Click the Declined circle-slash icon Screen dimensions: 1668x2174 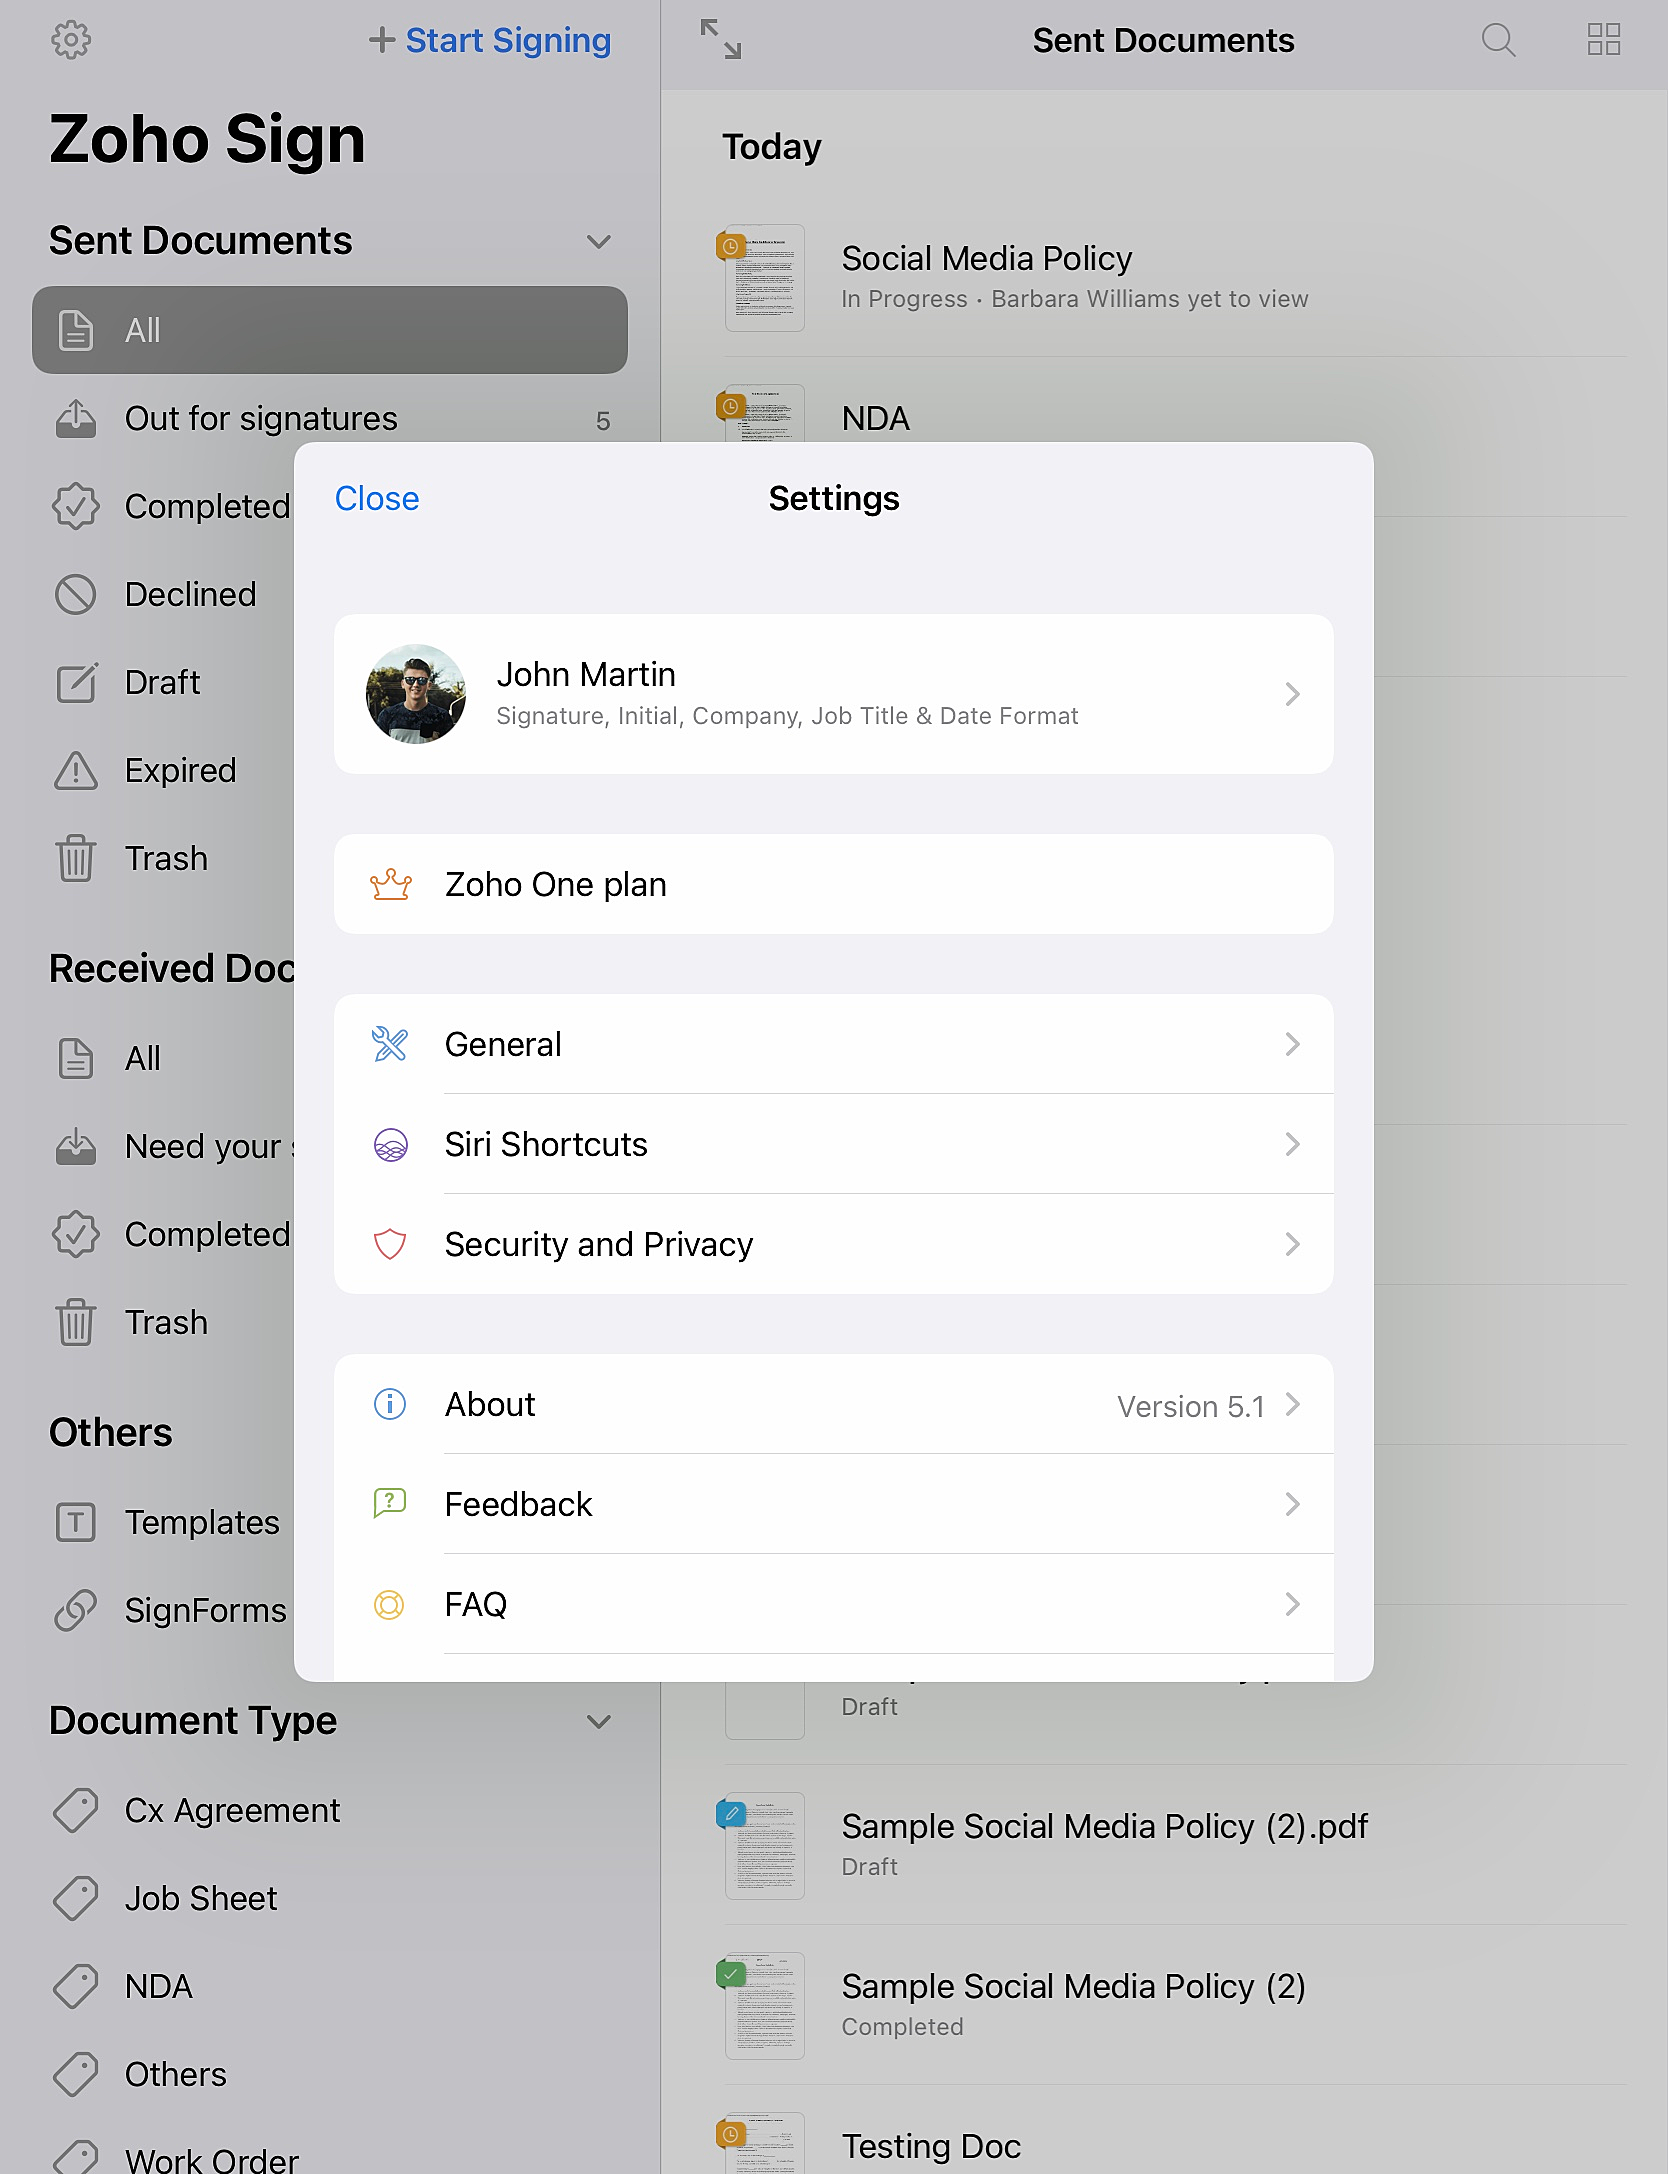76,594
